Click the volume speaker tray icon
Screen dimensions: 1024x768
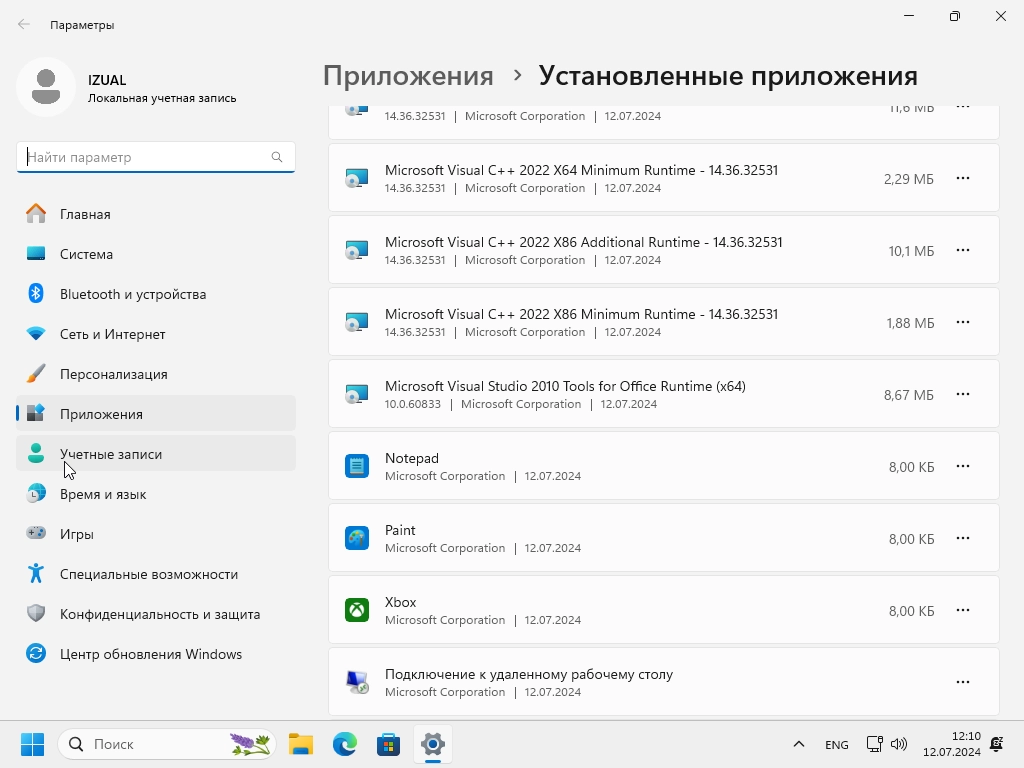point(899,744)
